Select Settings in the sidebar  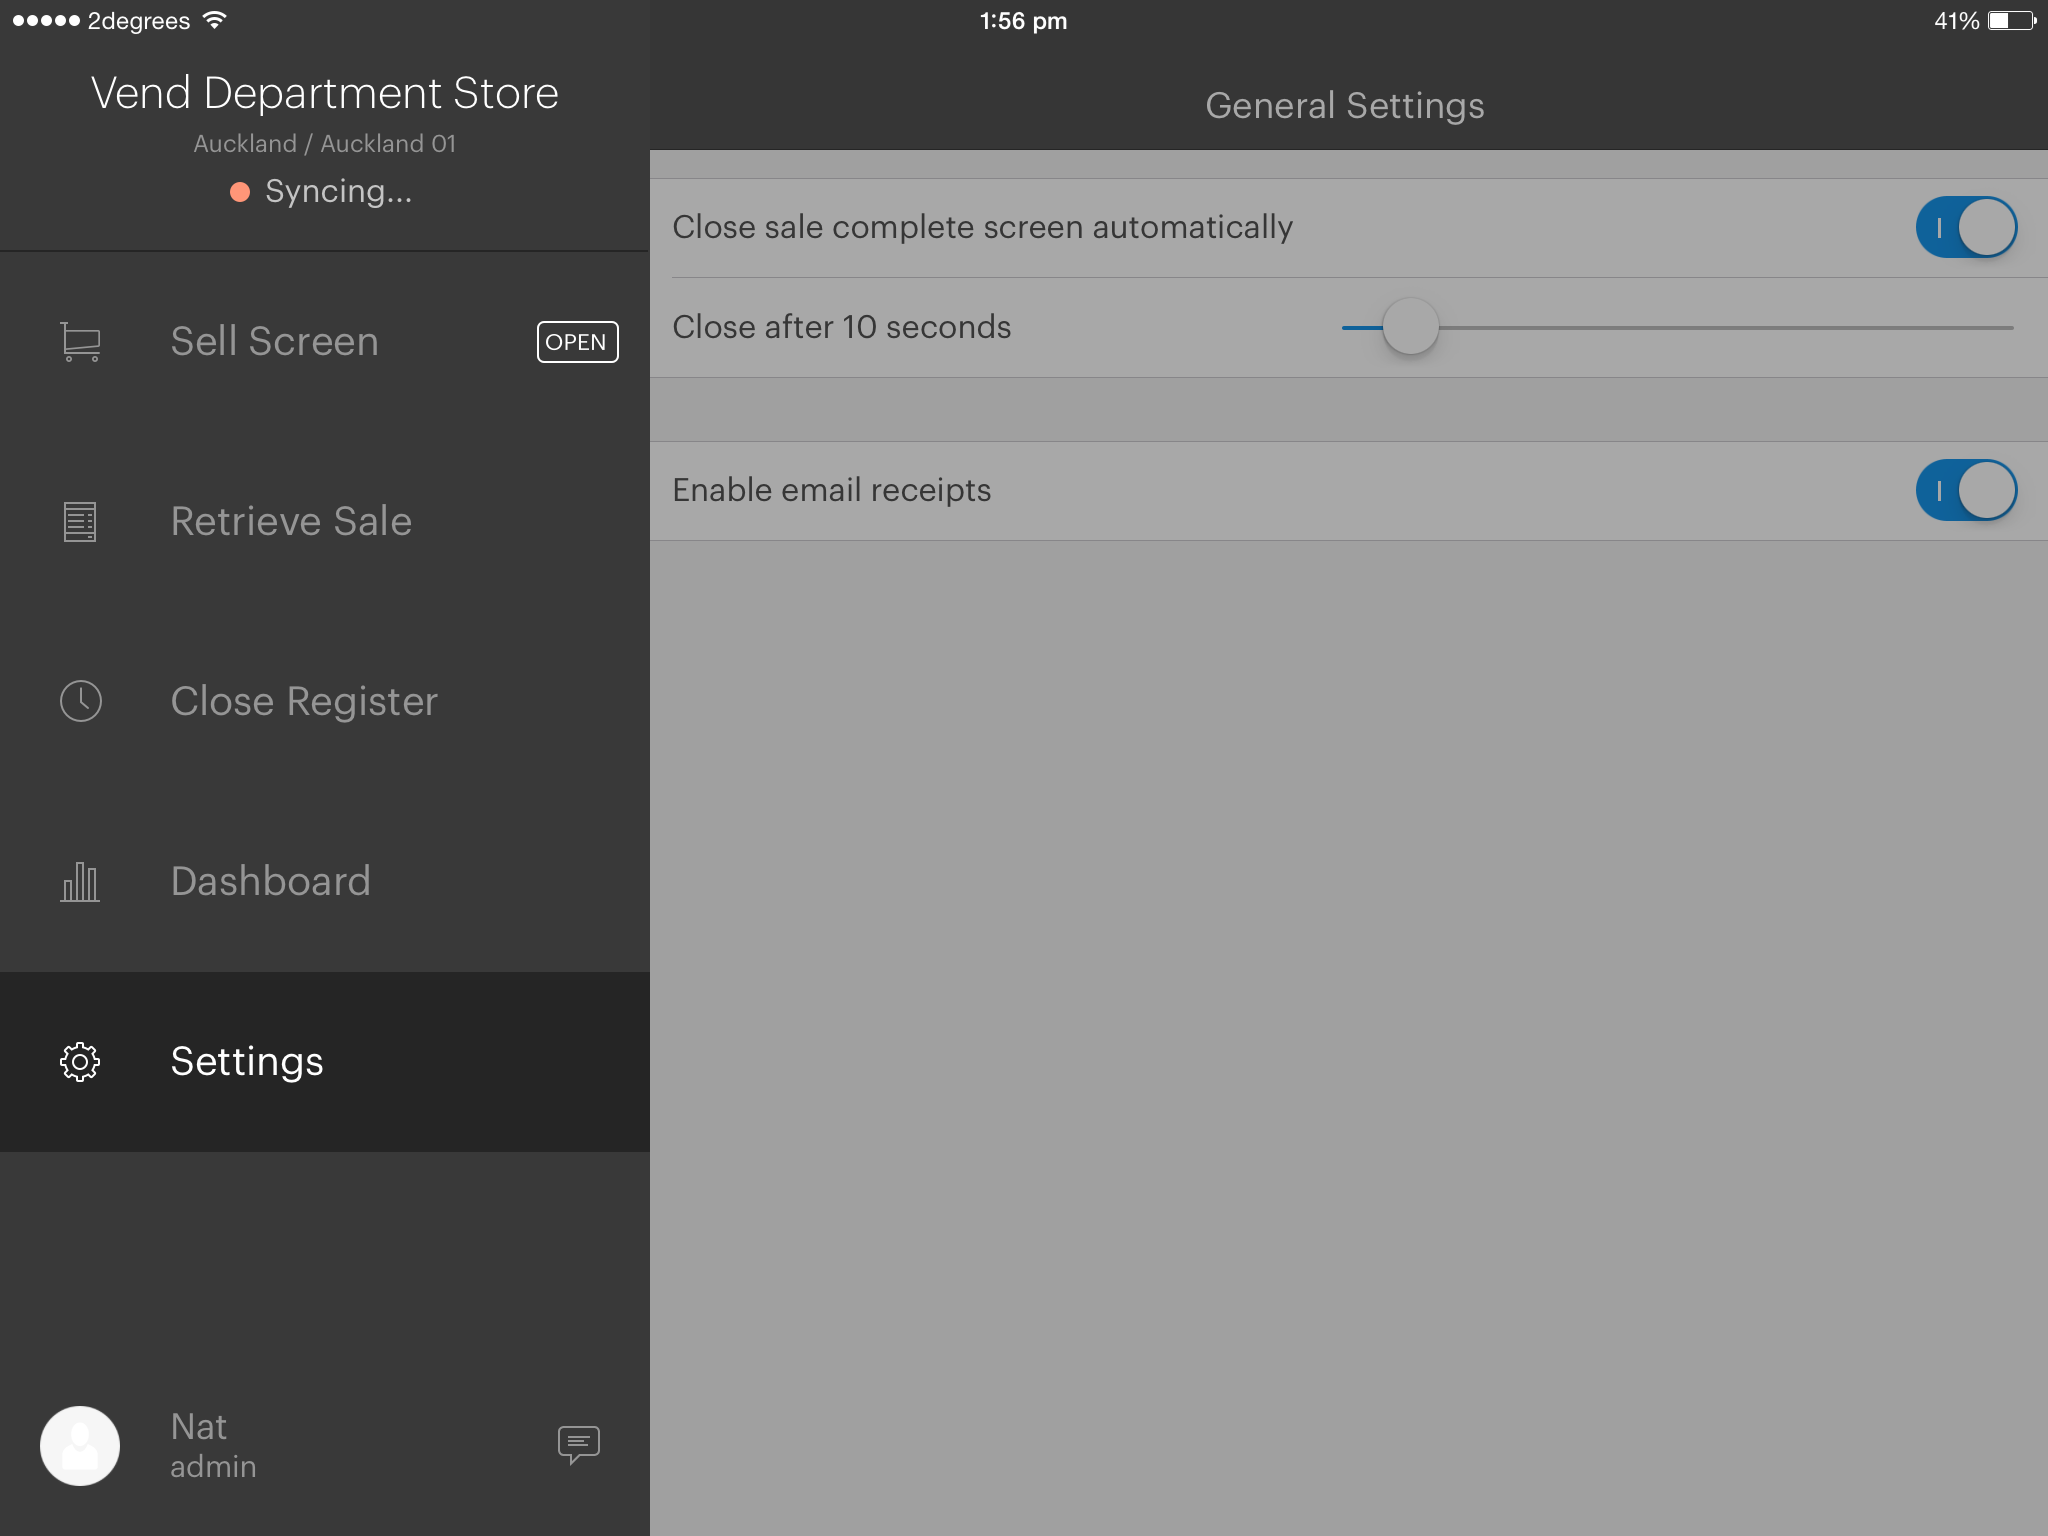click(x=247, y=1061)
